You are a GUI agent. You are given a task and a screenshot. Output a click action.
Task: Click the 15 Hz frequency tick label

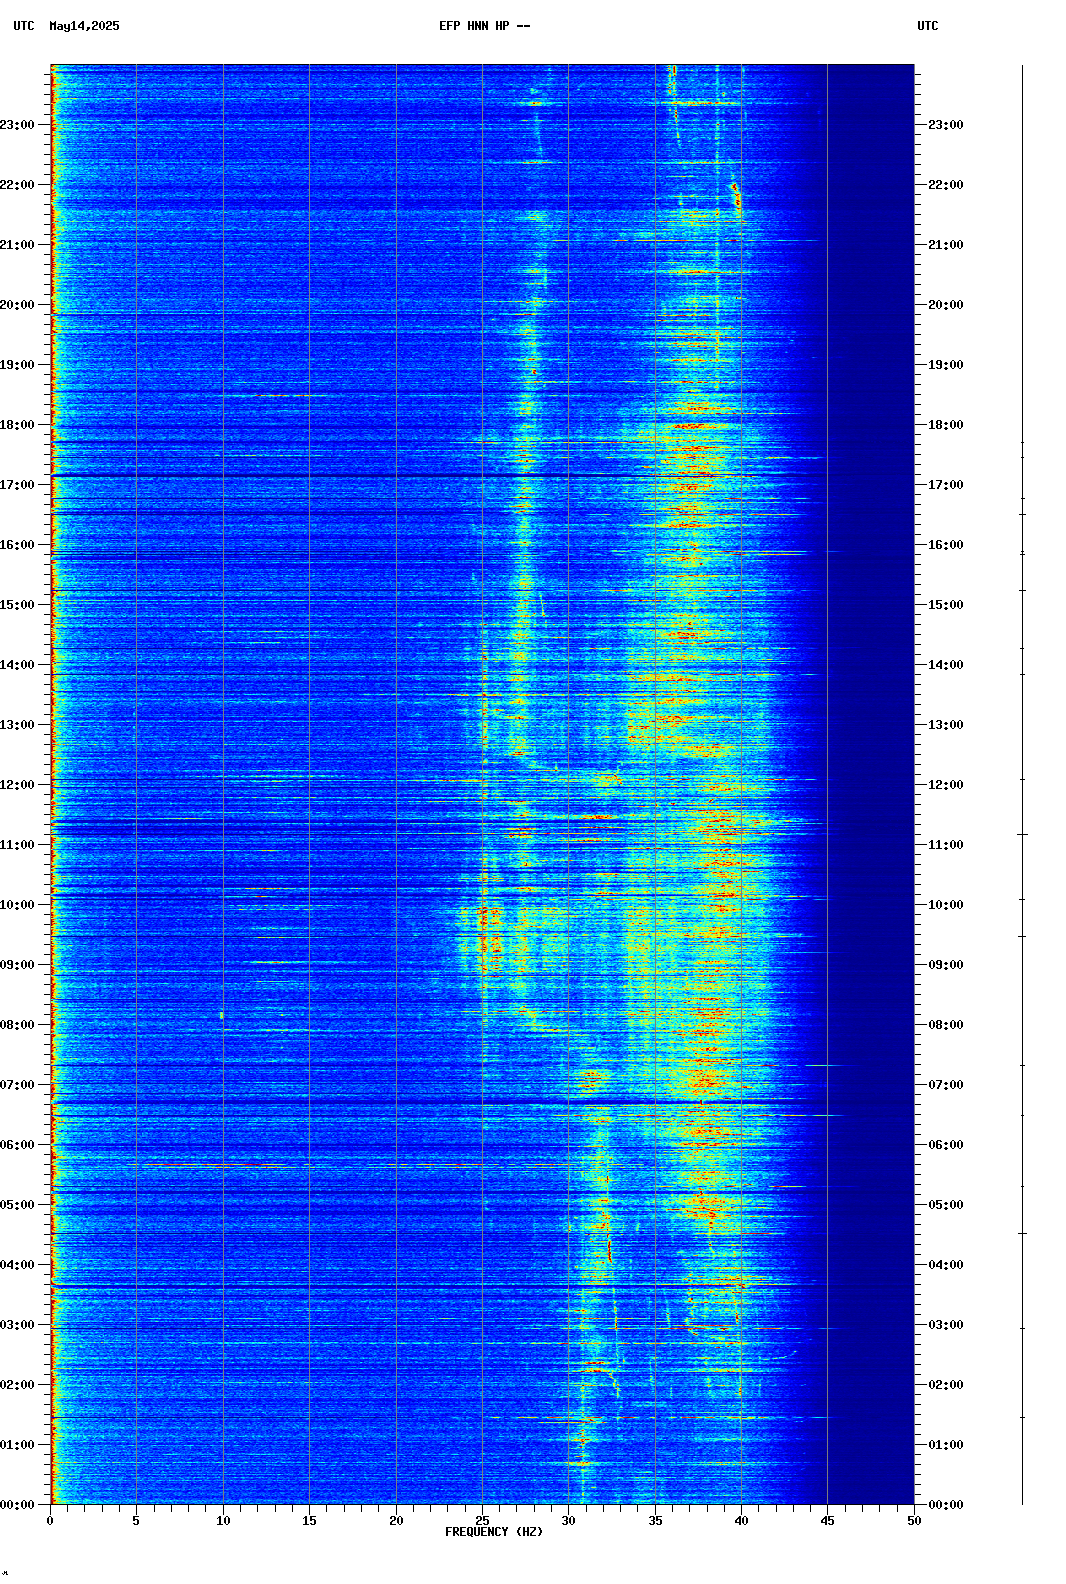tap(309, 1521)
